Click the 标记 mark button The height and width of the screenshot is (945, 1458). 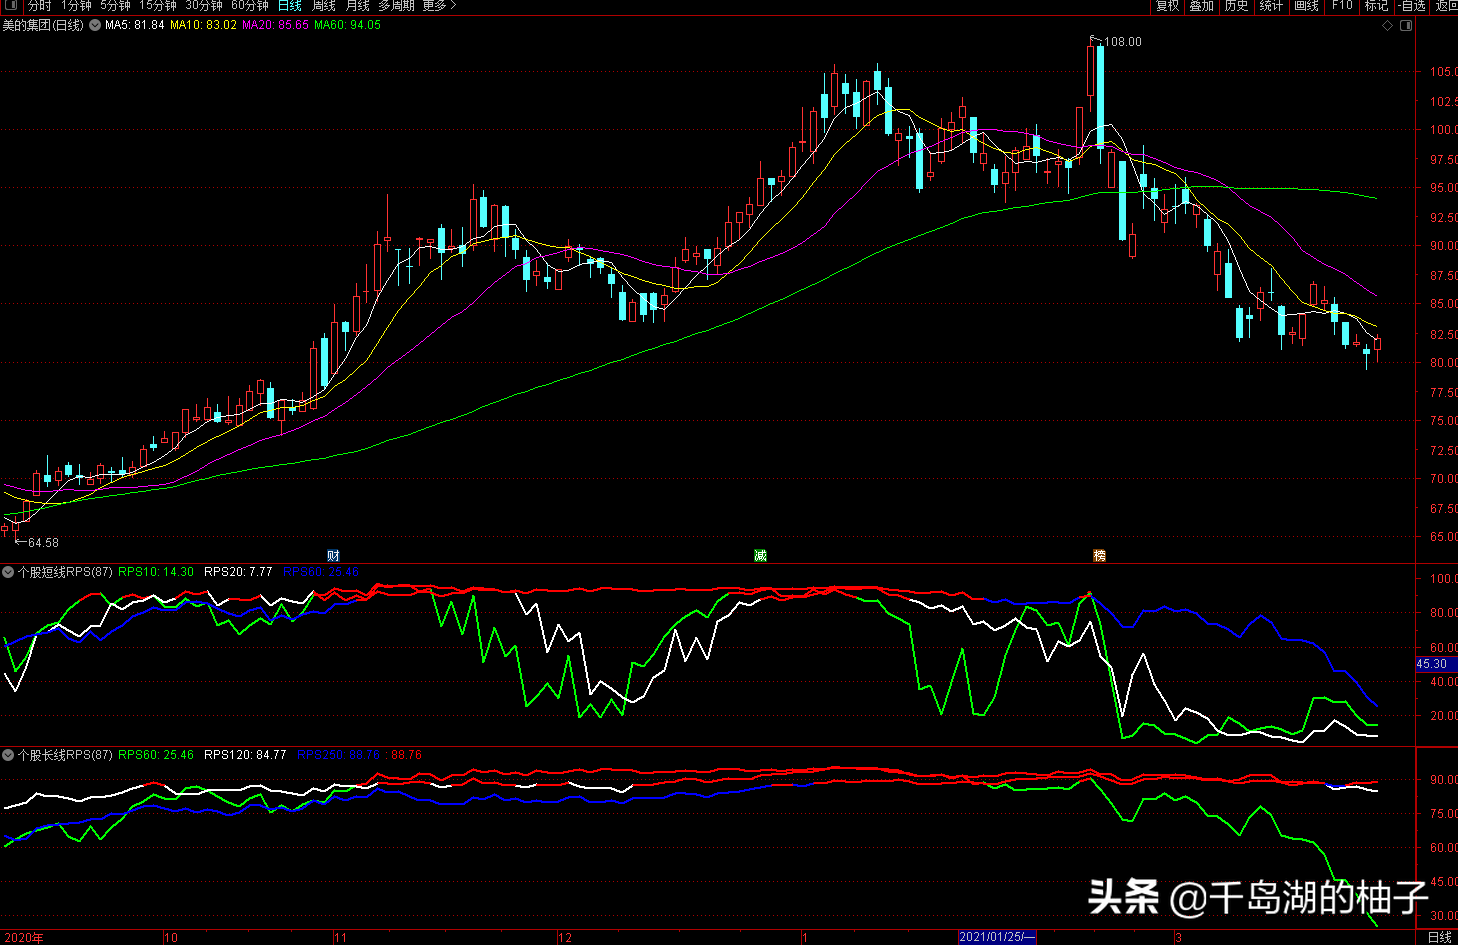tap(1377, 6)
